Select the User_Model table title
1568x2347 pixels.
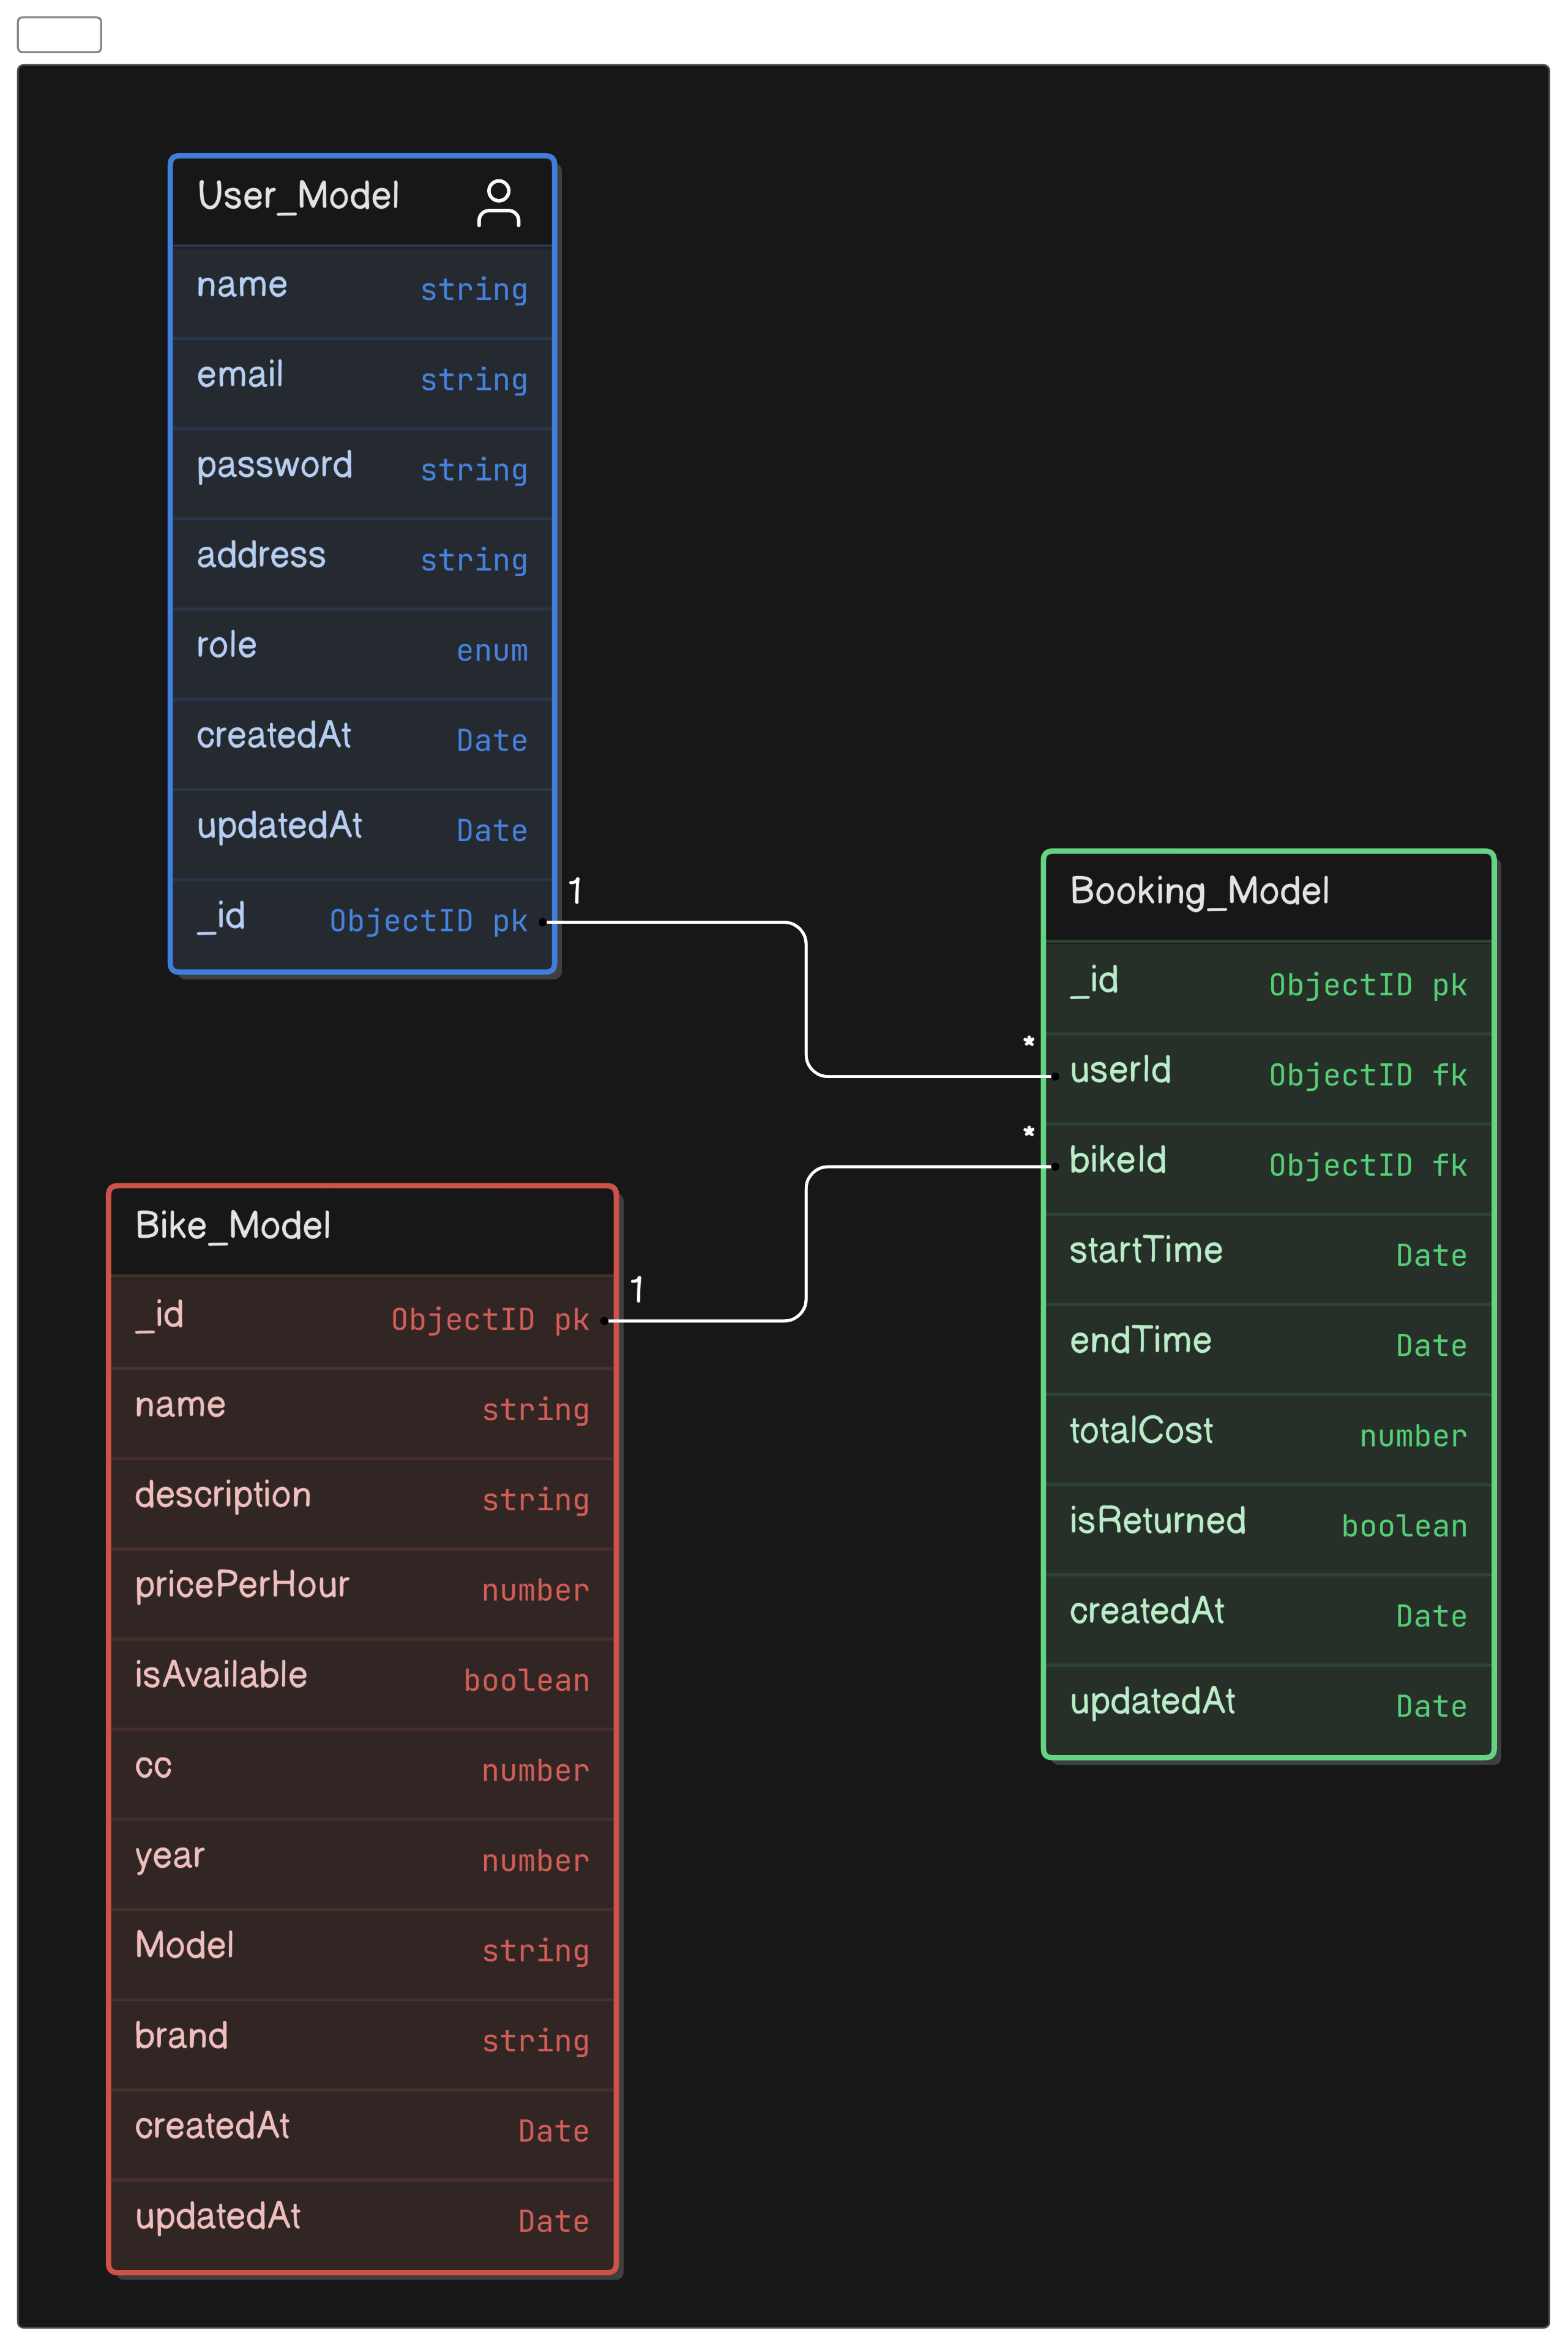click(298, 196)
